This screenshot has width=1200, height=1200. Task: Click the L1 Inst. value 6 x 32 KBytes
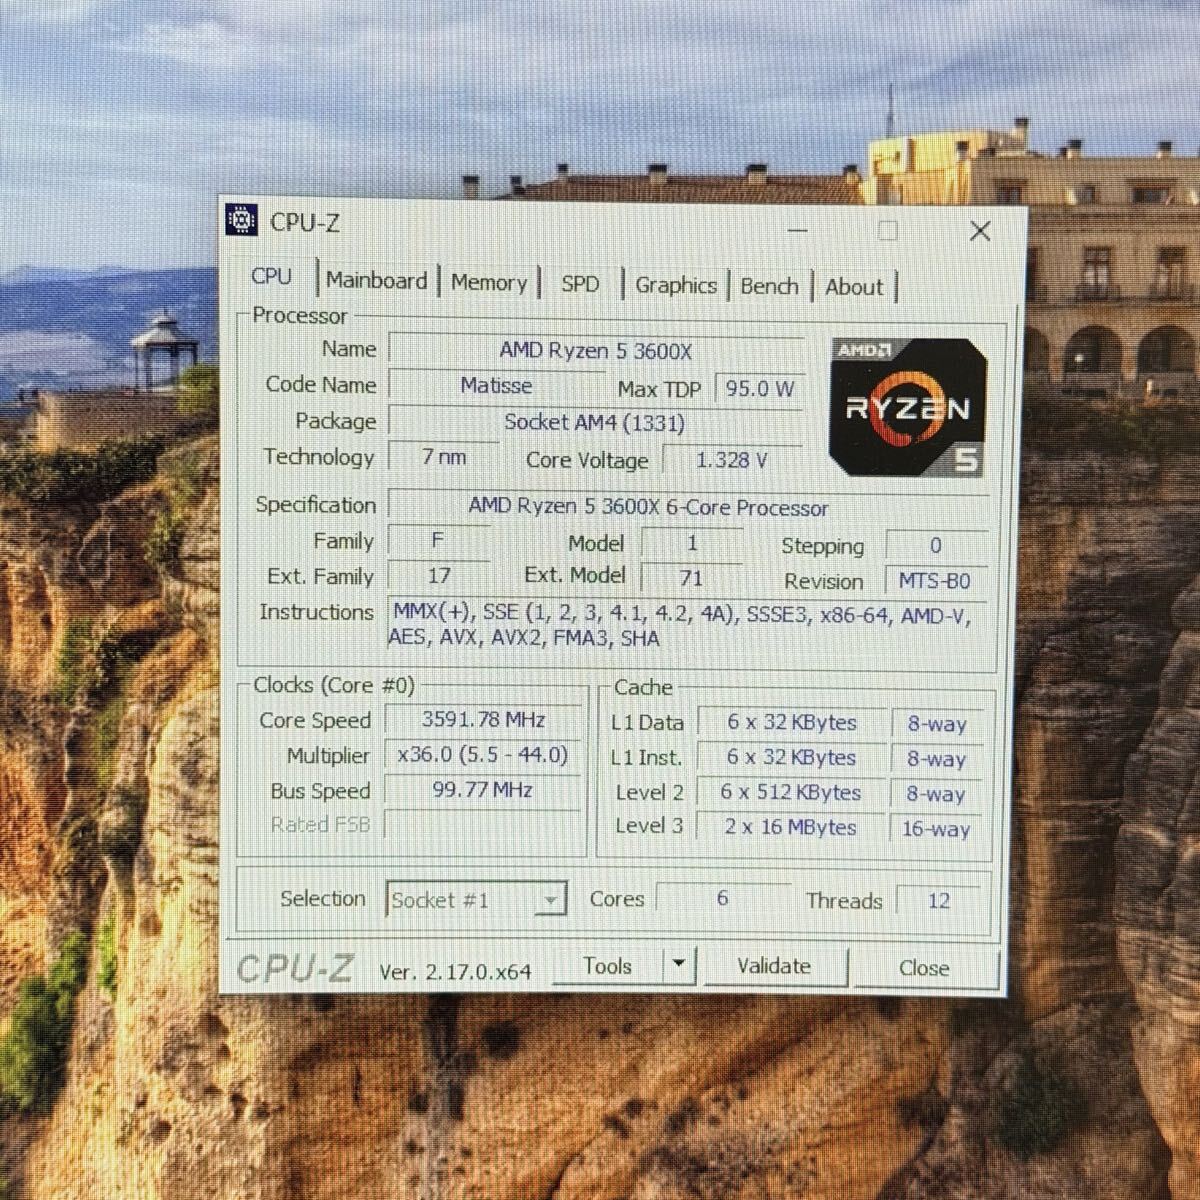point(792,758)
